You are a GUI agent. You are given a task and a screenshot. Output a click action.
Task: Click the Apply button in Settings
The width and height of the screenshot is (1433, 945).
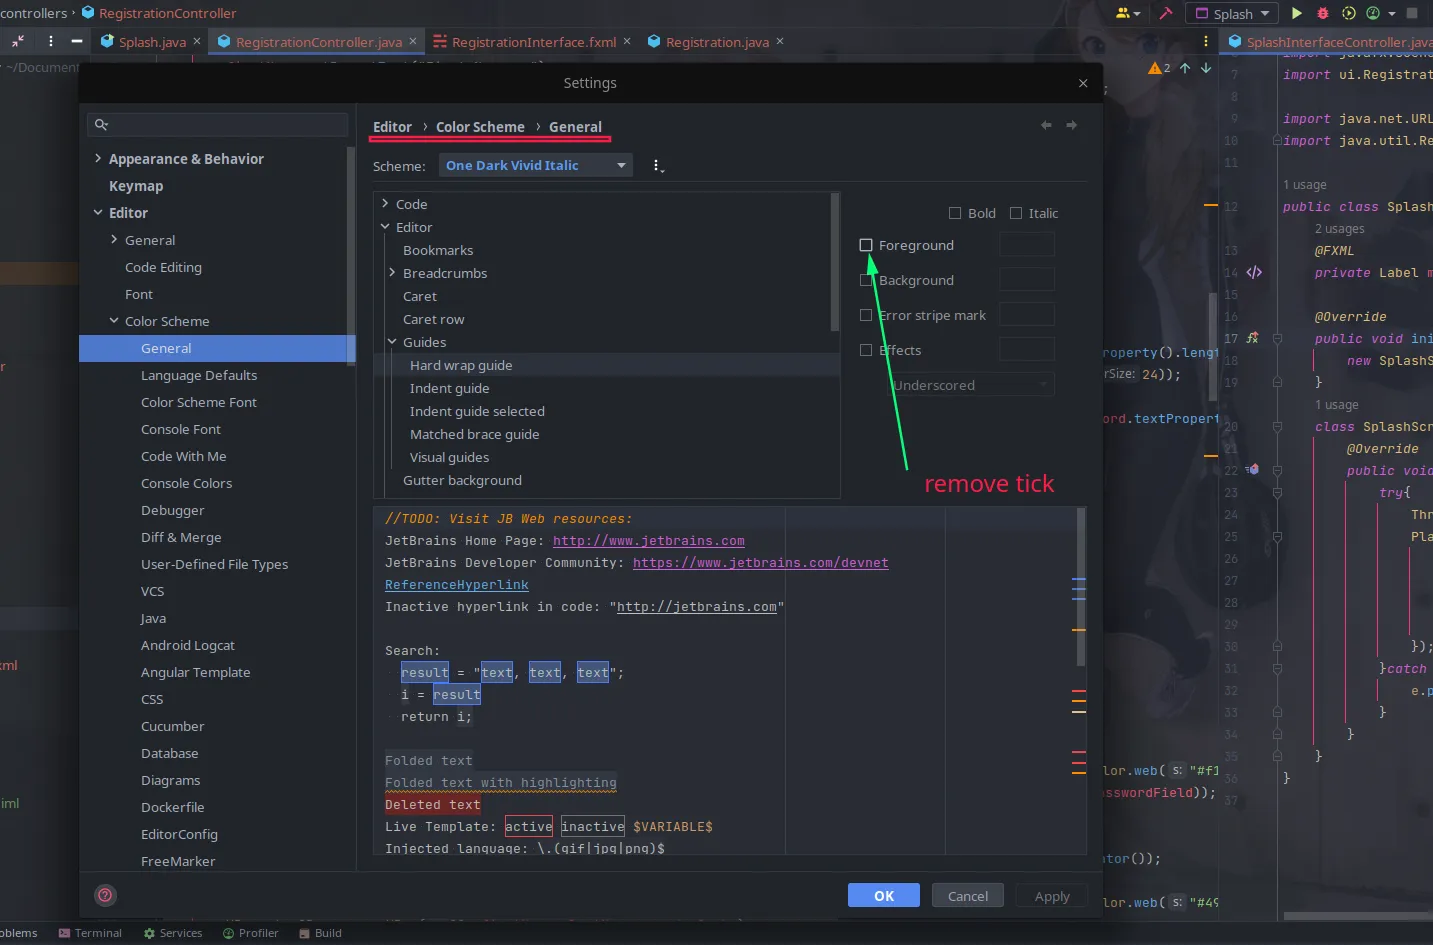[x=1052, y=895]
